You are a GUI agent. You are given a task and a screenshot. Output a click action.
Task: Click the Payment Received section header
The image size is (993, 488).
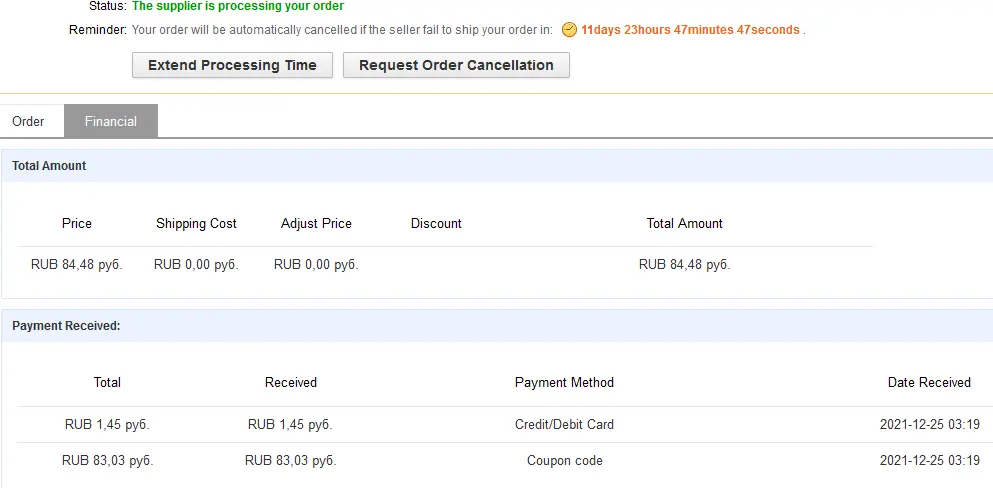[x=66, y=326]
